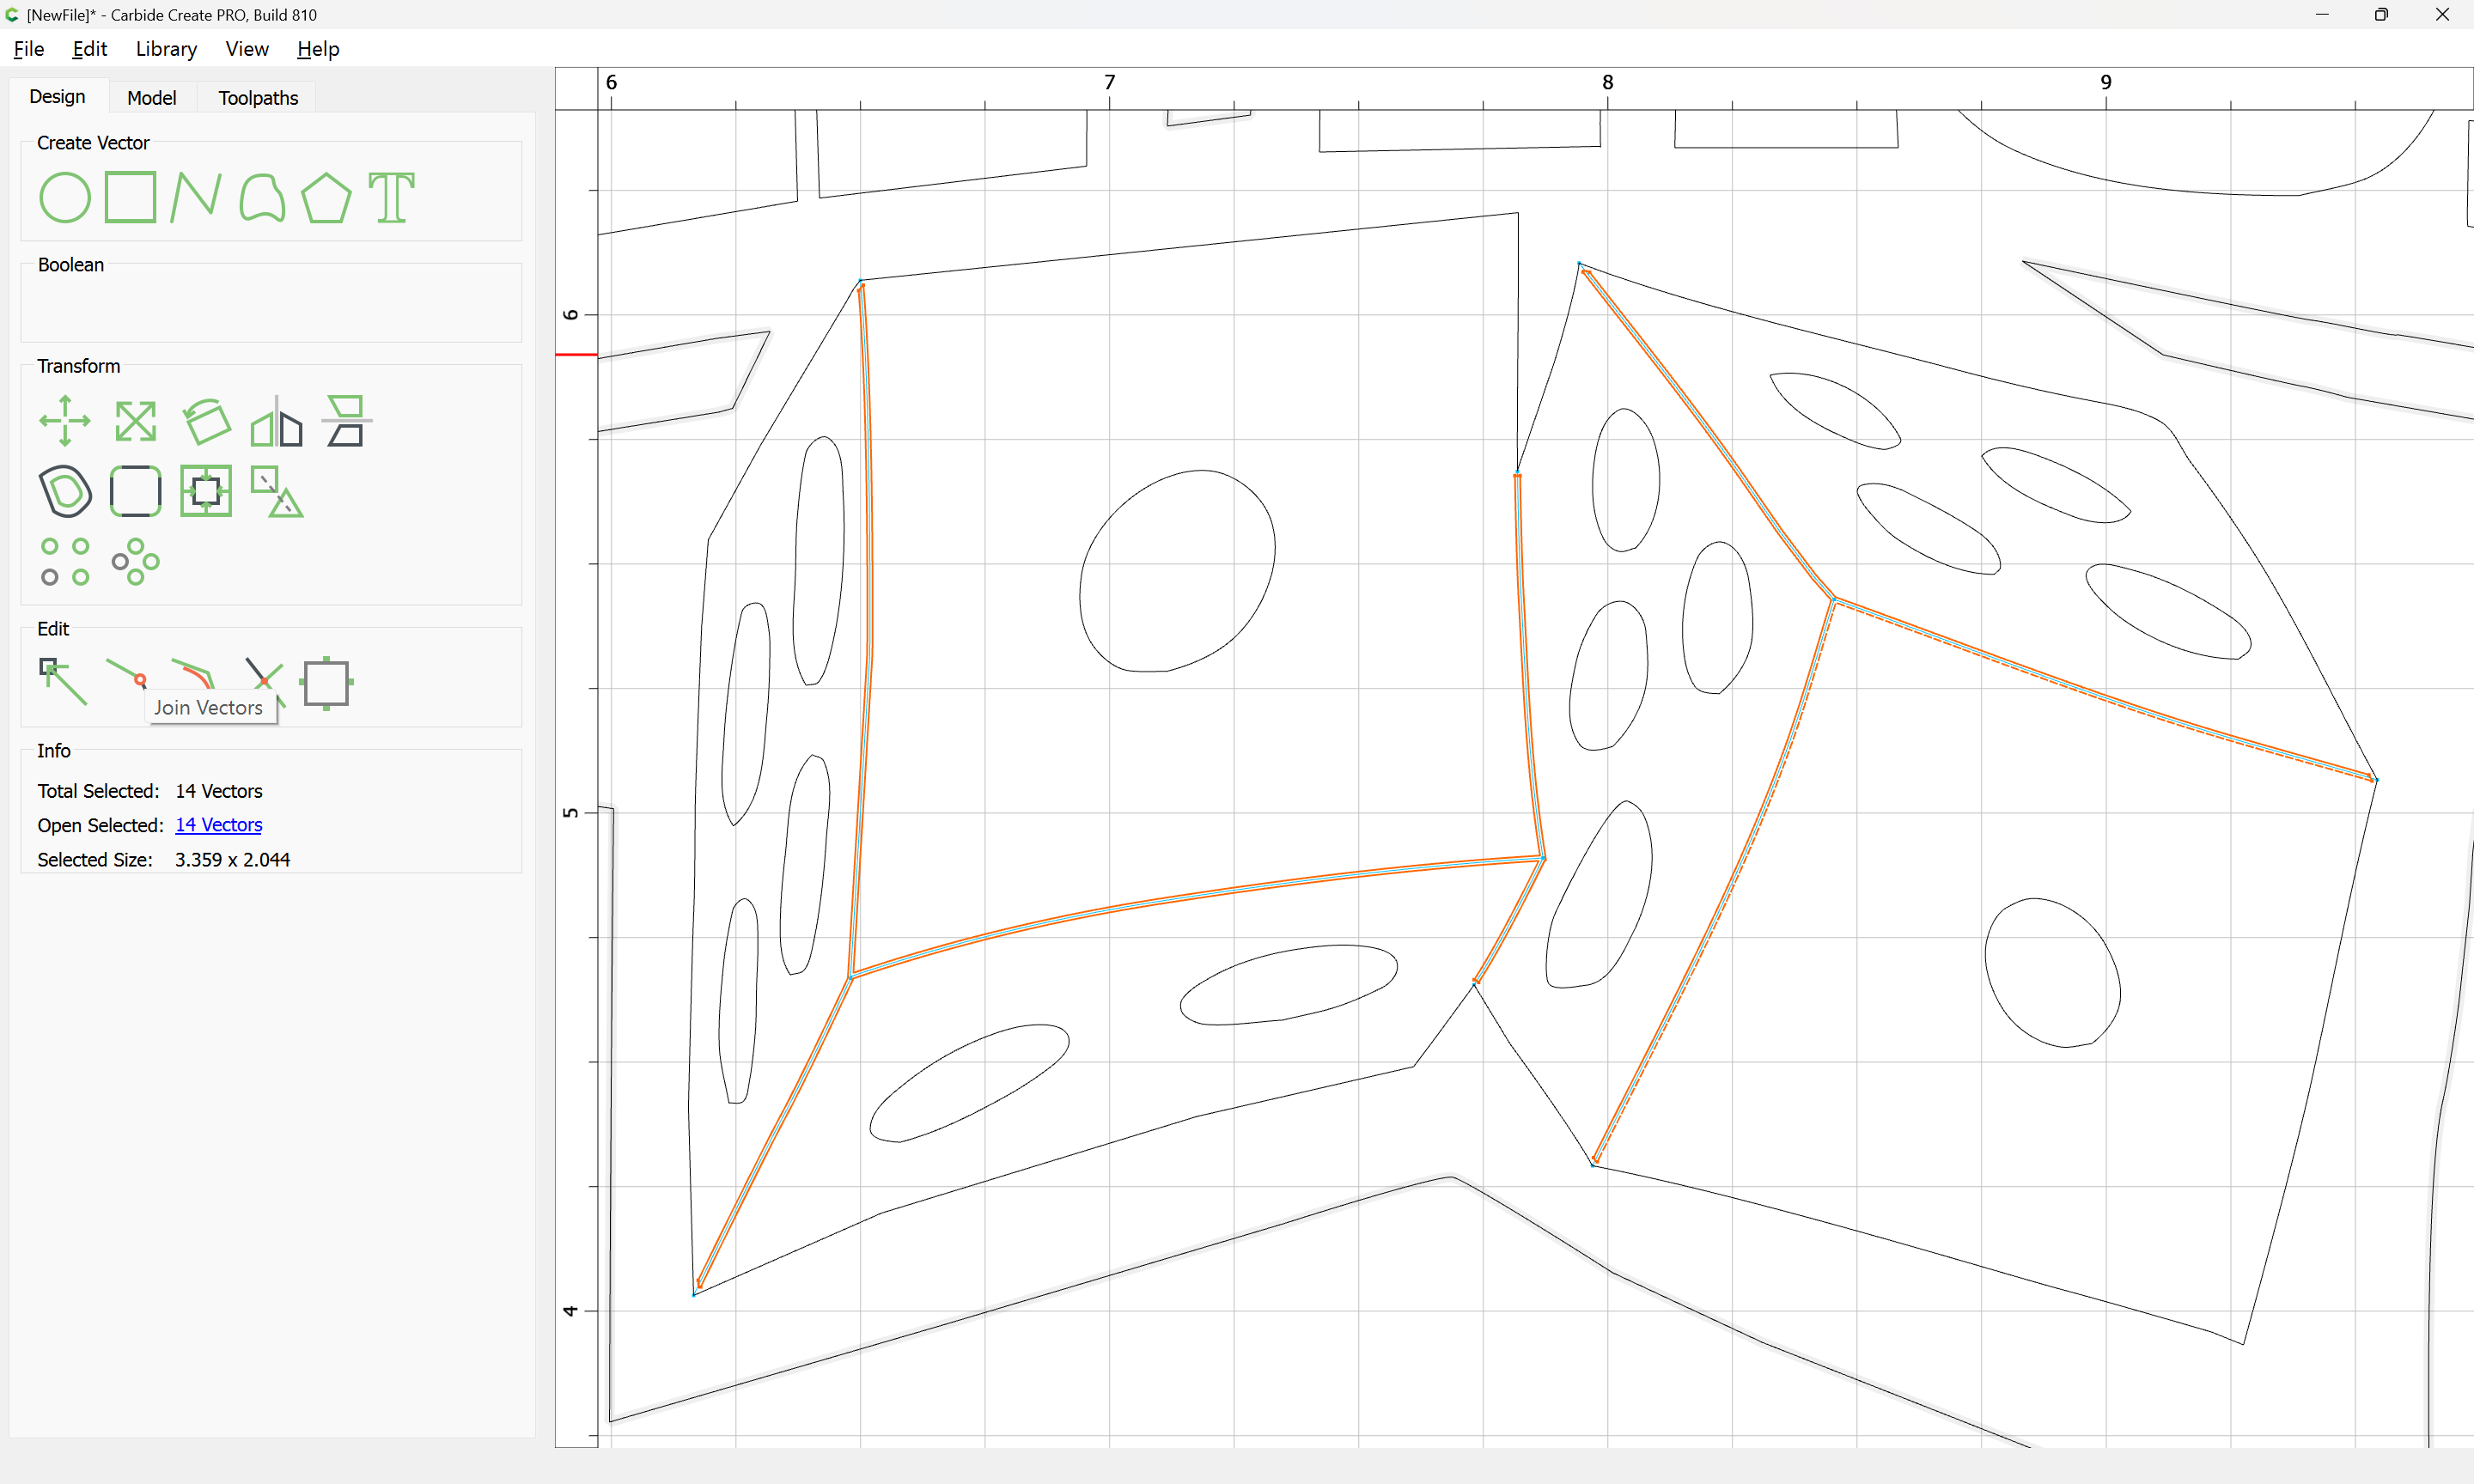
Task: Click the Selected Size value 3.359 x 2.044
Action: click(x=232, y=860)
